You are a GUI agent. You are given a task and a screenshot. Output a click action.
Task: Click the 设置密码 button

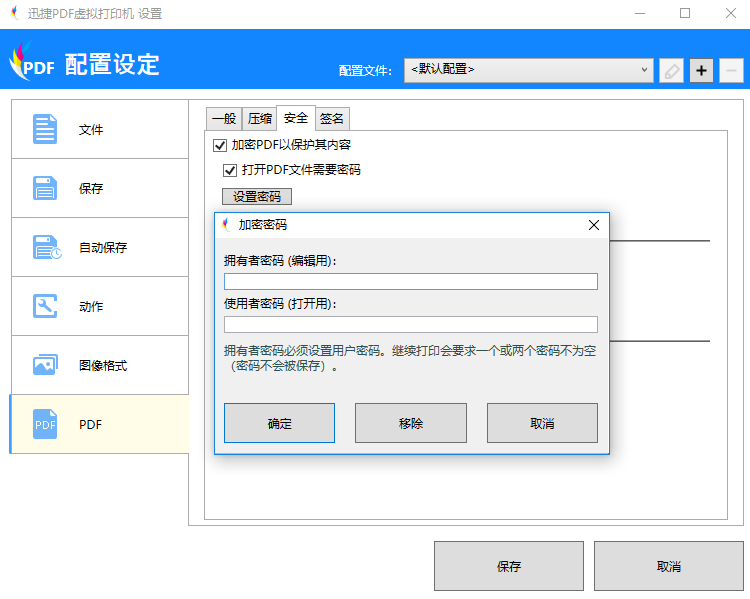(257, 197)
